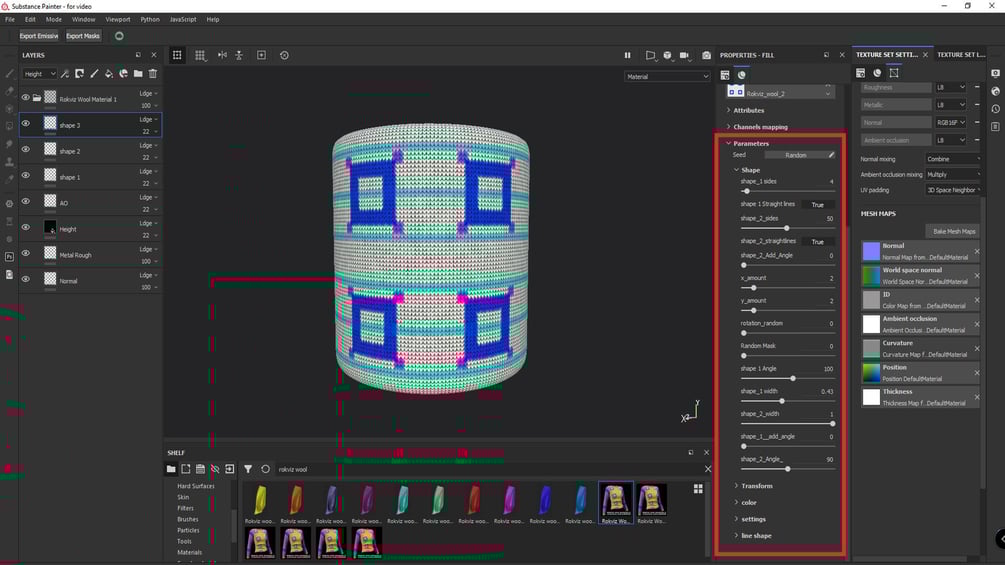Open the Edit menu
The width and height of the screenshot is (1005, 565).
tap(30, 19)
